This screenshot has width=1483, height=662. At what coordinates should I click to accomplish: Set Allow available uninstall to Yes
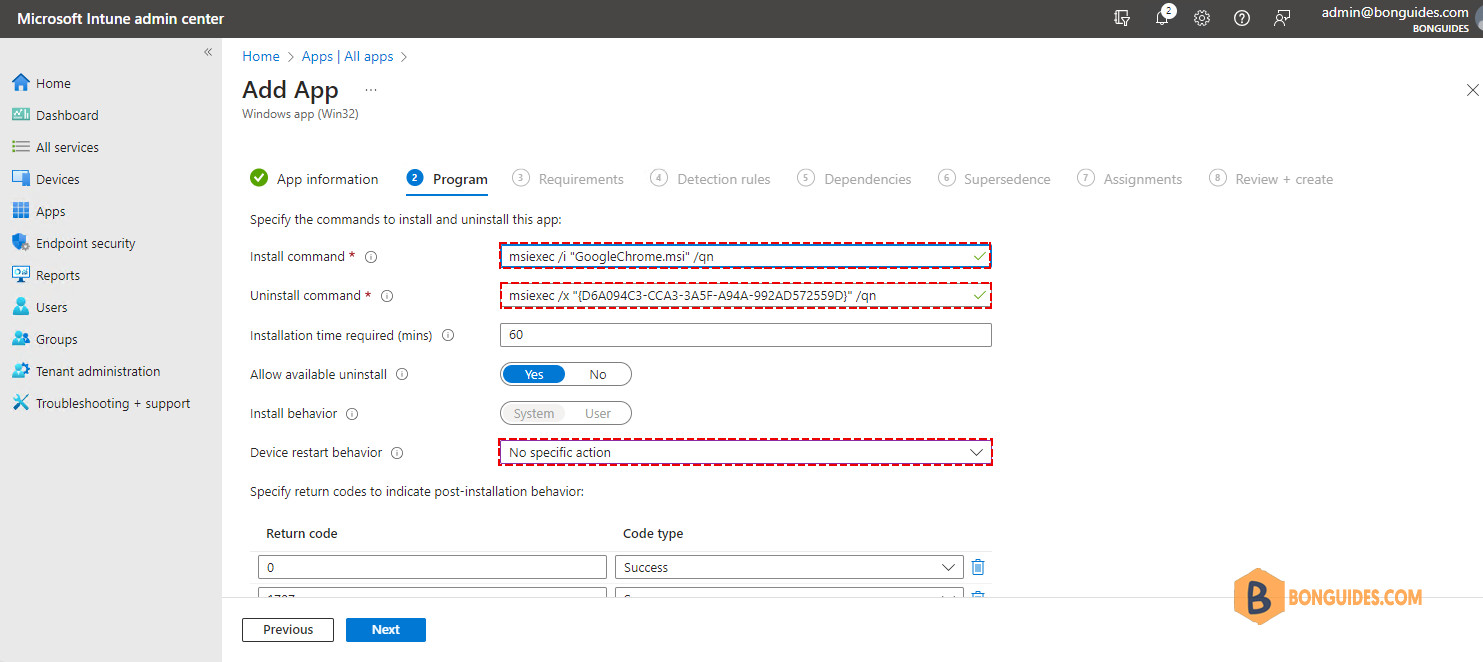pos(534,374)
